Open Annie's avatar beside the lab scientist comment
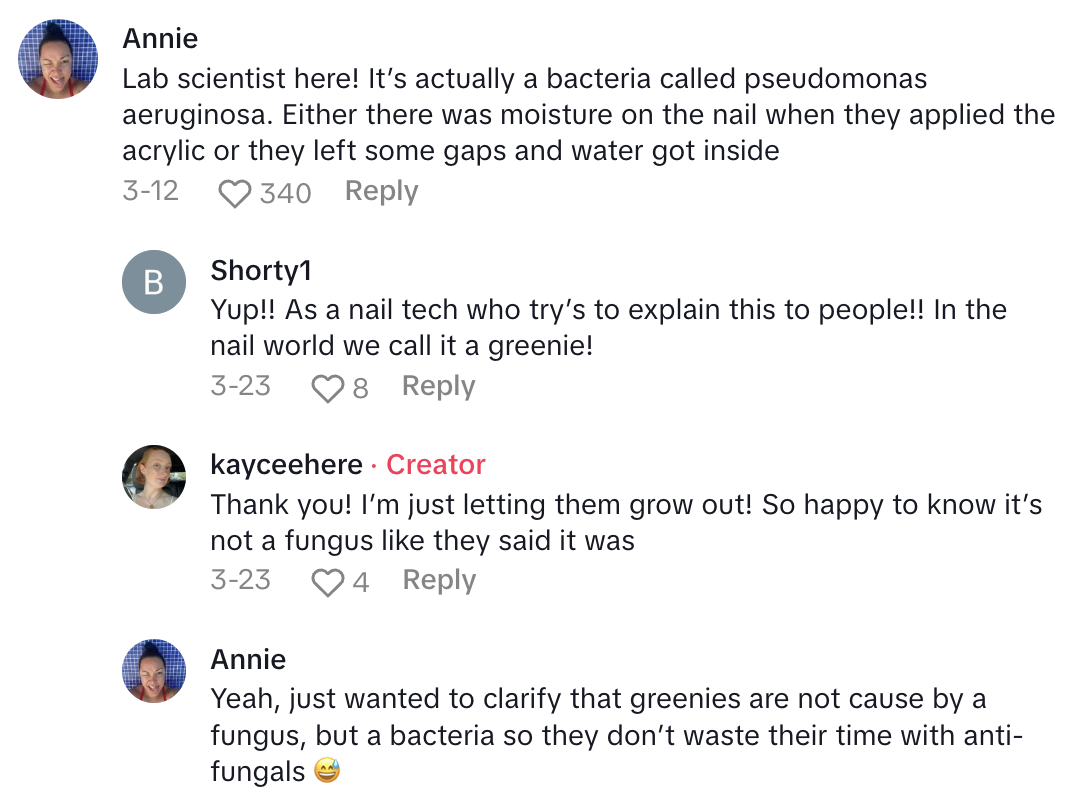 coord(58,59)
